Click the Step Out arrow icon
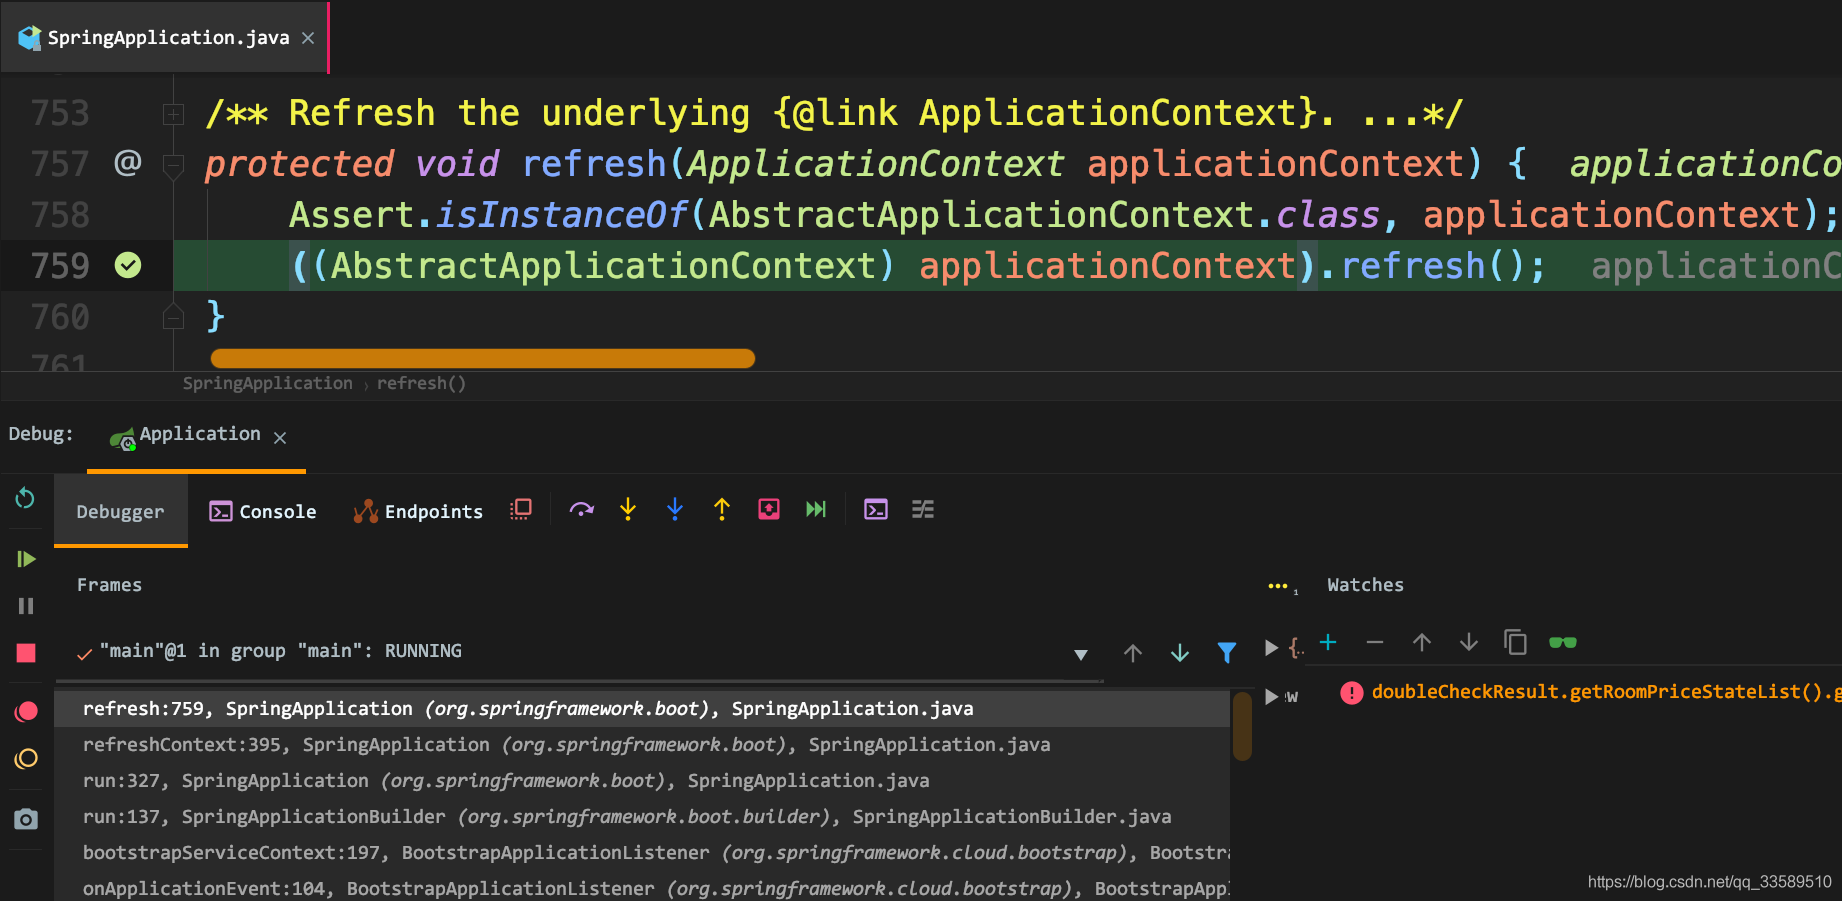Image resolution: width=1842 pixels, height=901 pixels. click(x=722, y=510)
